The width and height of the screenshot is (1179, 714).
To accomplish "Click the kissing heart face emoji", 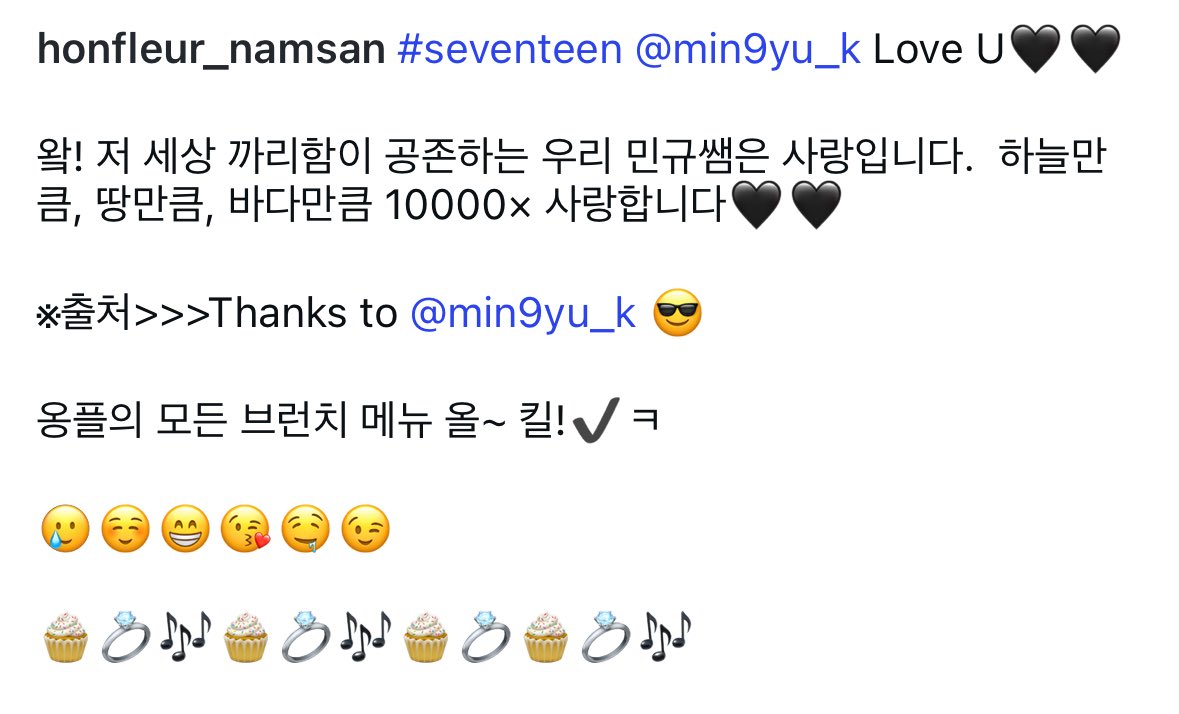I will click(246, 529).
